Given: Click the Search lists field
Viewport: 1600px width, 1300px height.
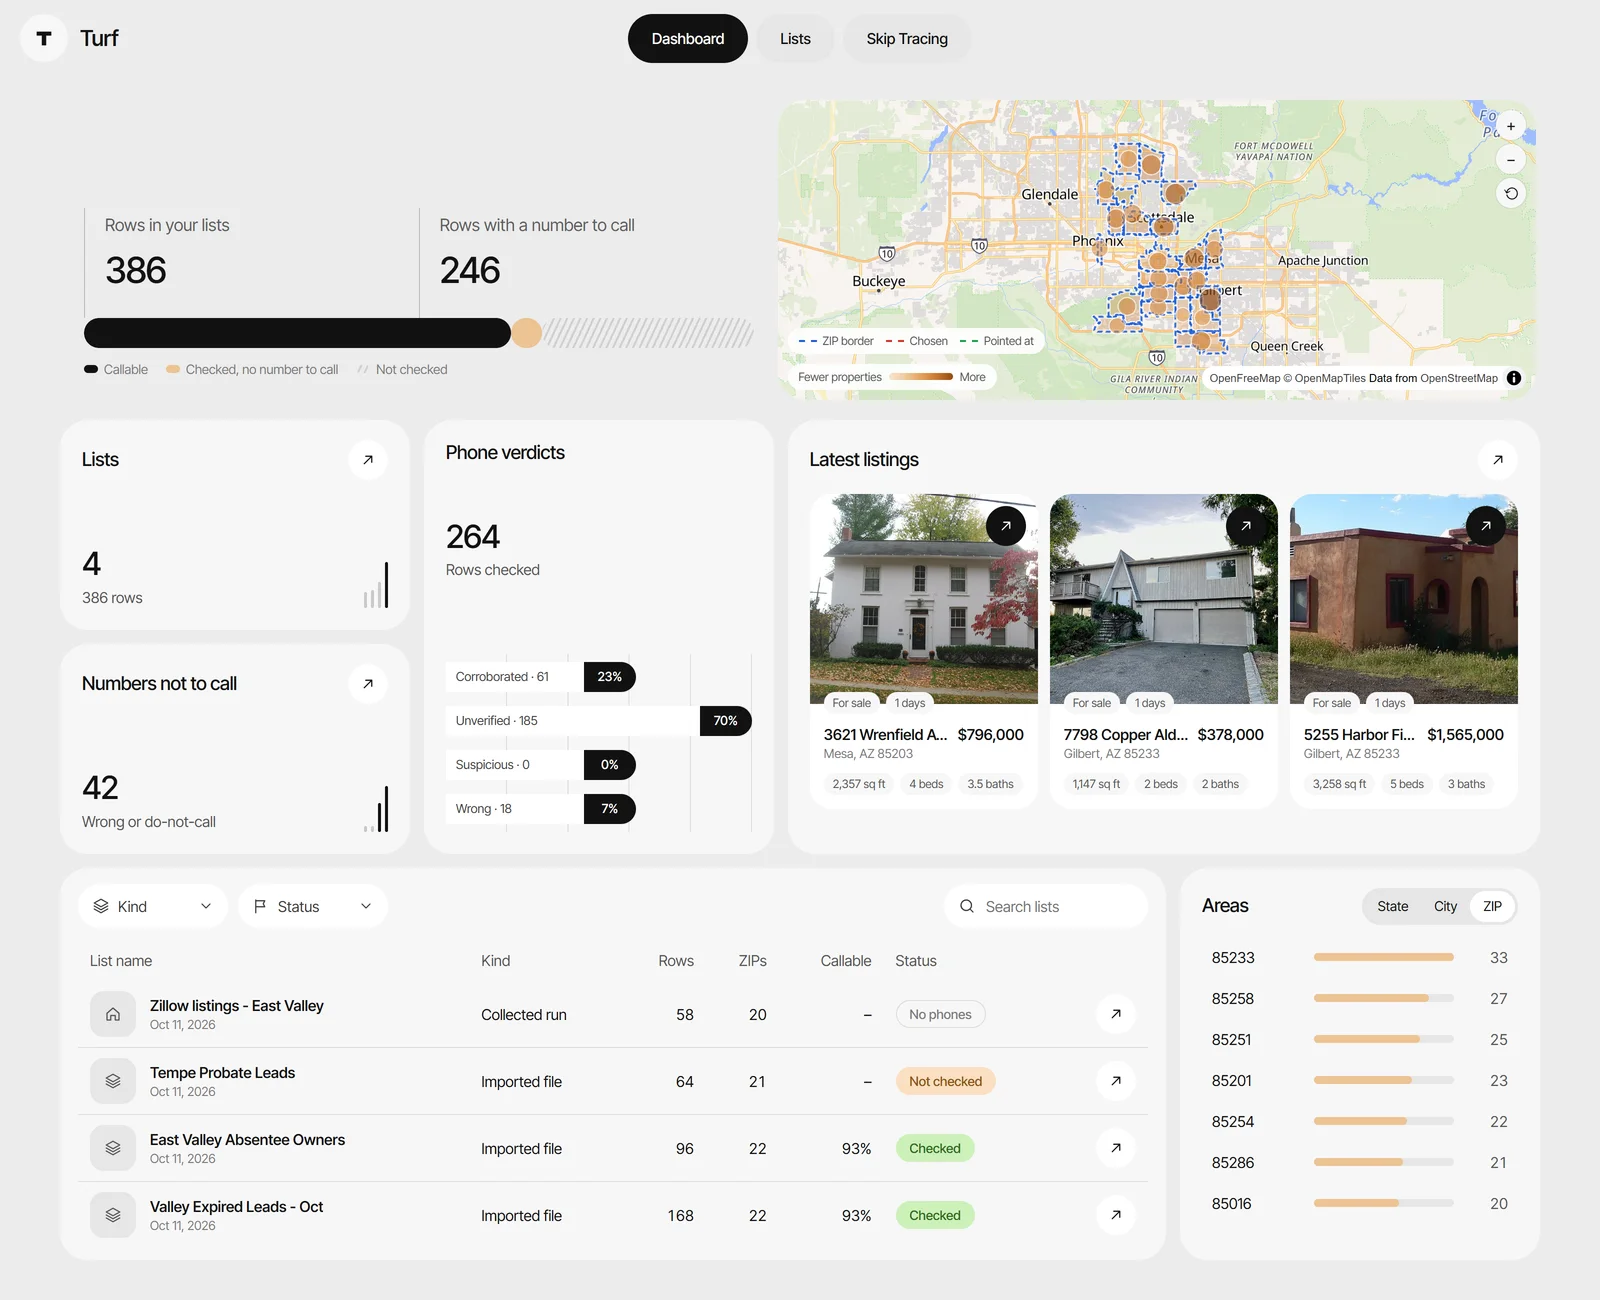Looking at the screenshot, I should (1046, 906).
